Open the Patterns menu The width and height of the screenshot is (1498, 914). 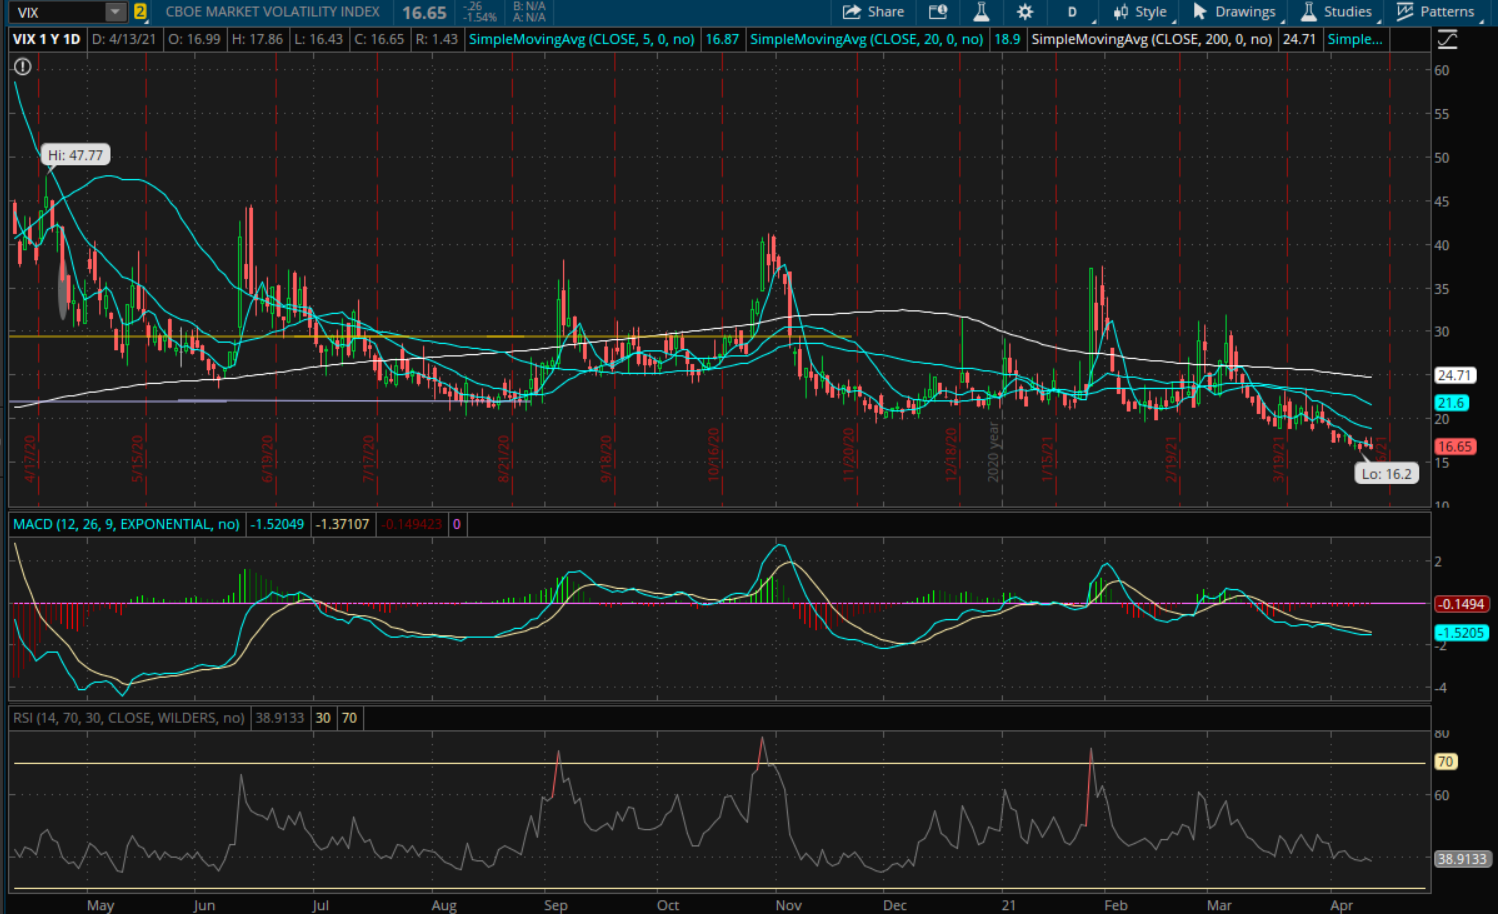(x=1436, y=12)
